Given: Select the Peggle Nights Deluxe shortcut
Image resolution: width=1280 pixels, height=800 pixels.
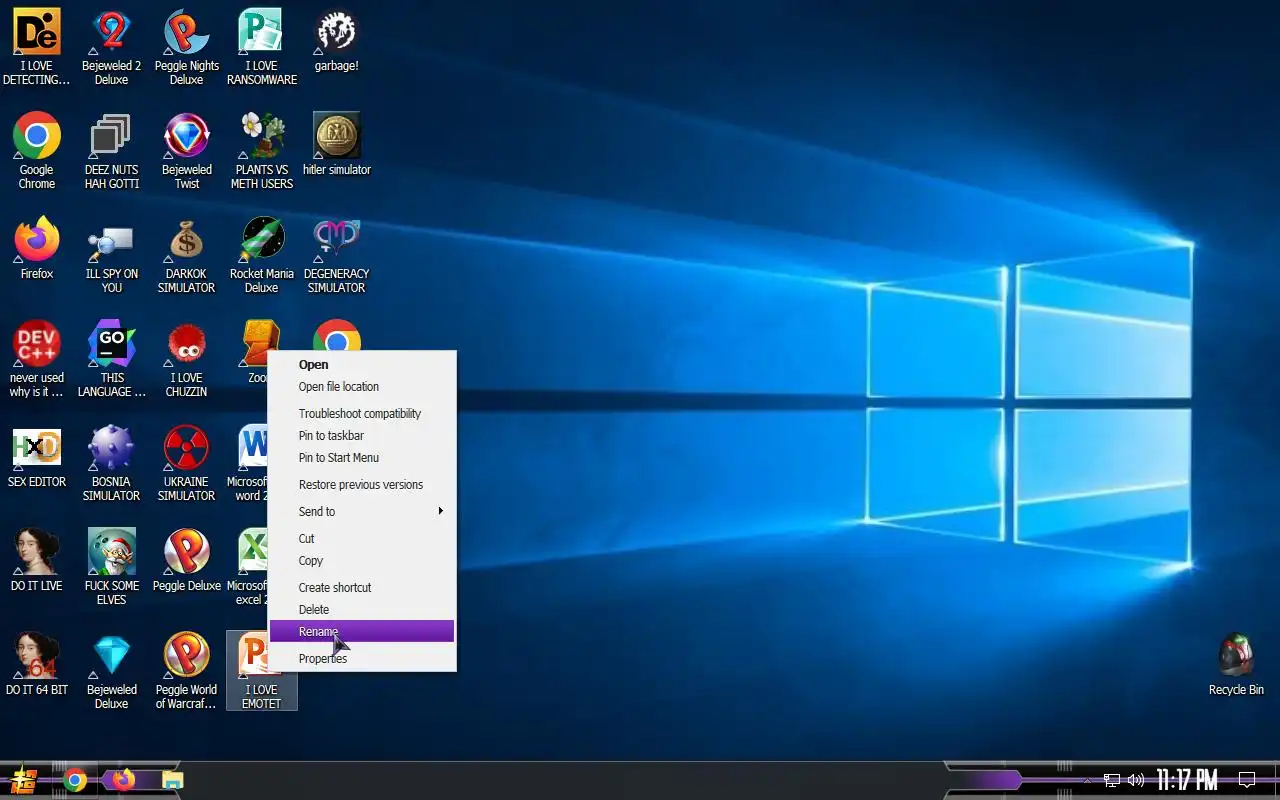Looking at the screenshot, I should (186, 46).
